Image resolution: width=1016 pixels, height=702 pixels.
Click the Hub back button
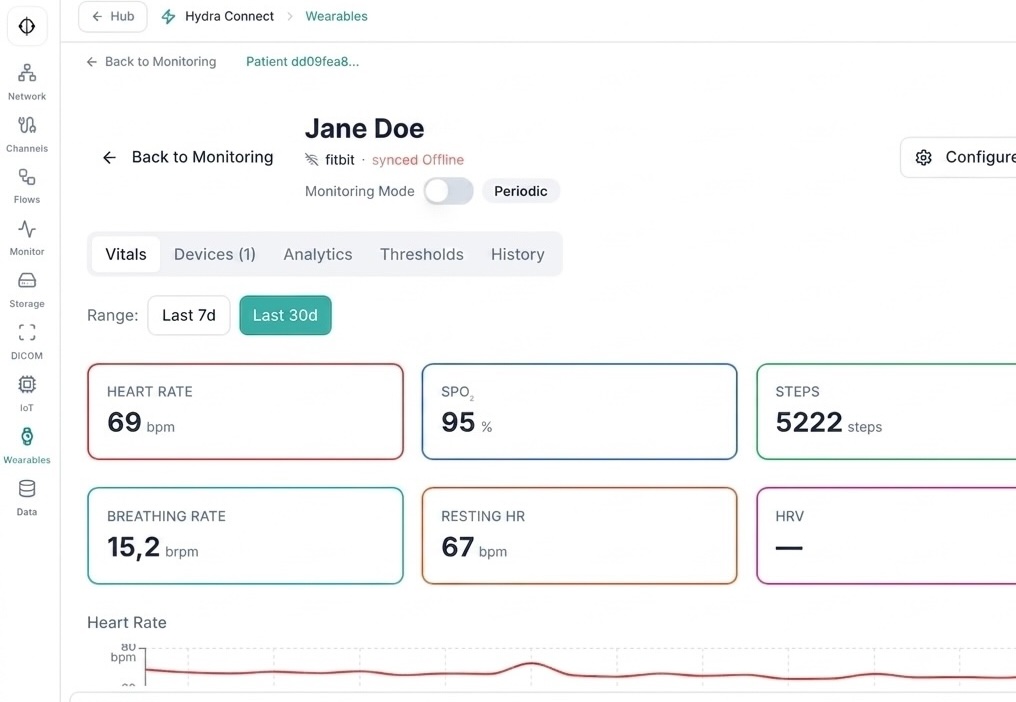[x=112, y=16]
